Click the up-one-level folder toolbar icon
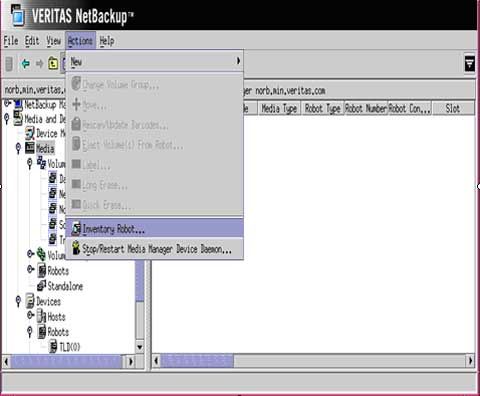 coord(53,63)
